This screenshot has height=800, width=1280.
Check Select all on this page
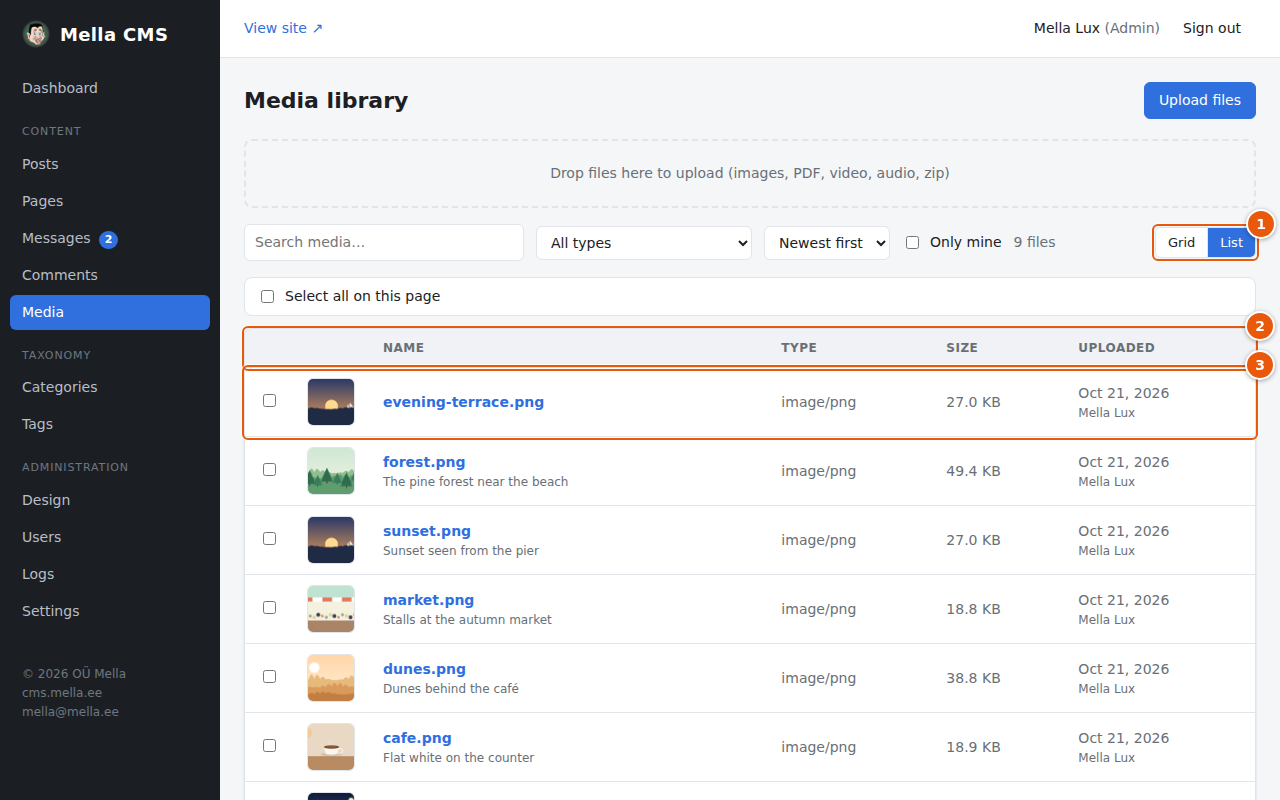click(267, 296)
